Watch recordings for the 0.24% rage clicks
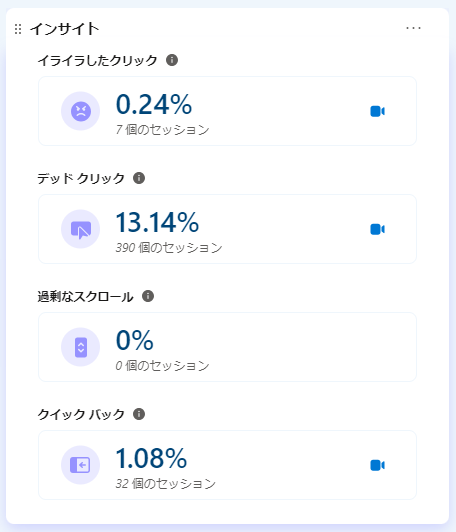 (x=377, y=111)
